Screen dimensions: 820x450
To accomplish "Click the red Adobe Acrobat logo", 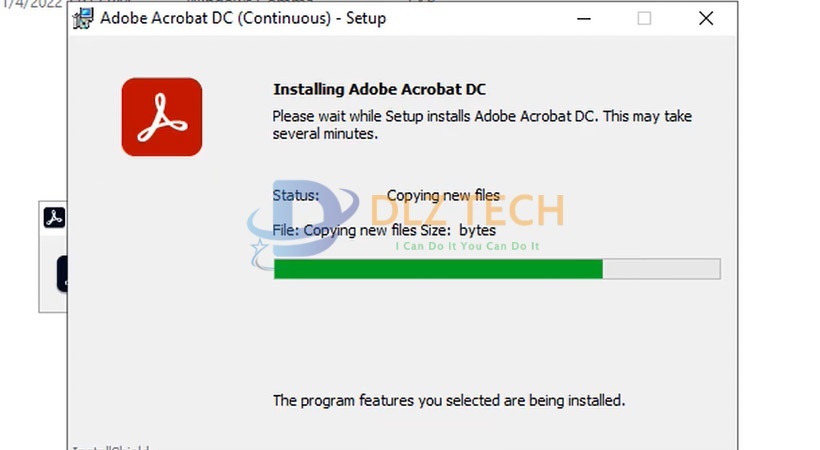I will 162,117.
